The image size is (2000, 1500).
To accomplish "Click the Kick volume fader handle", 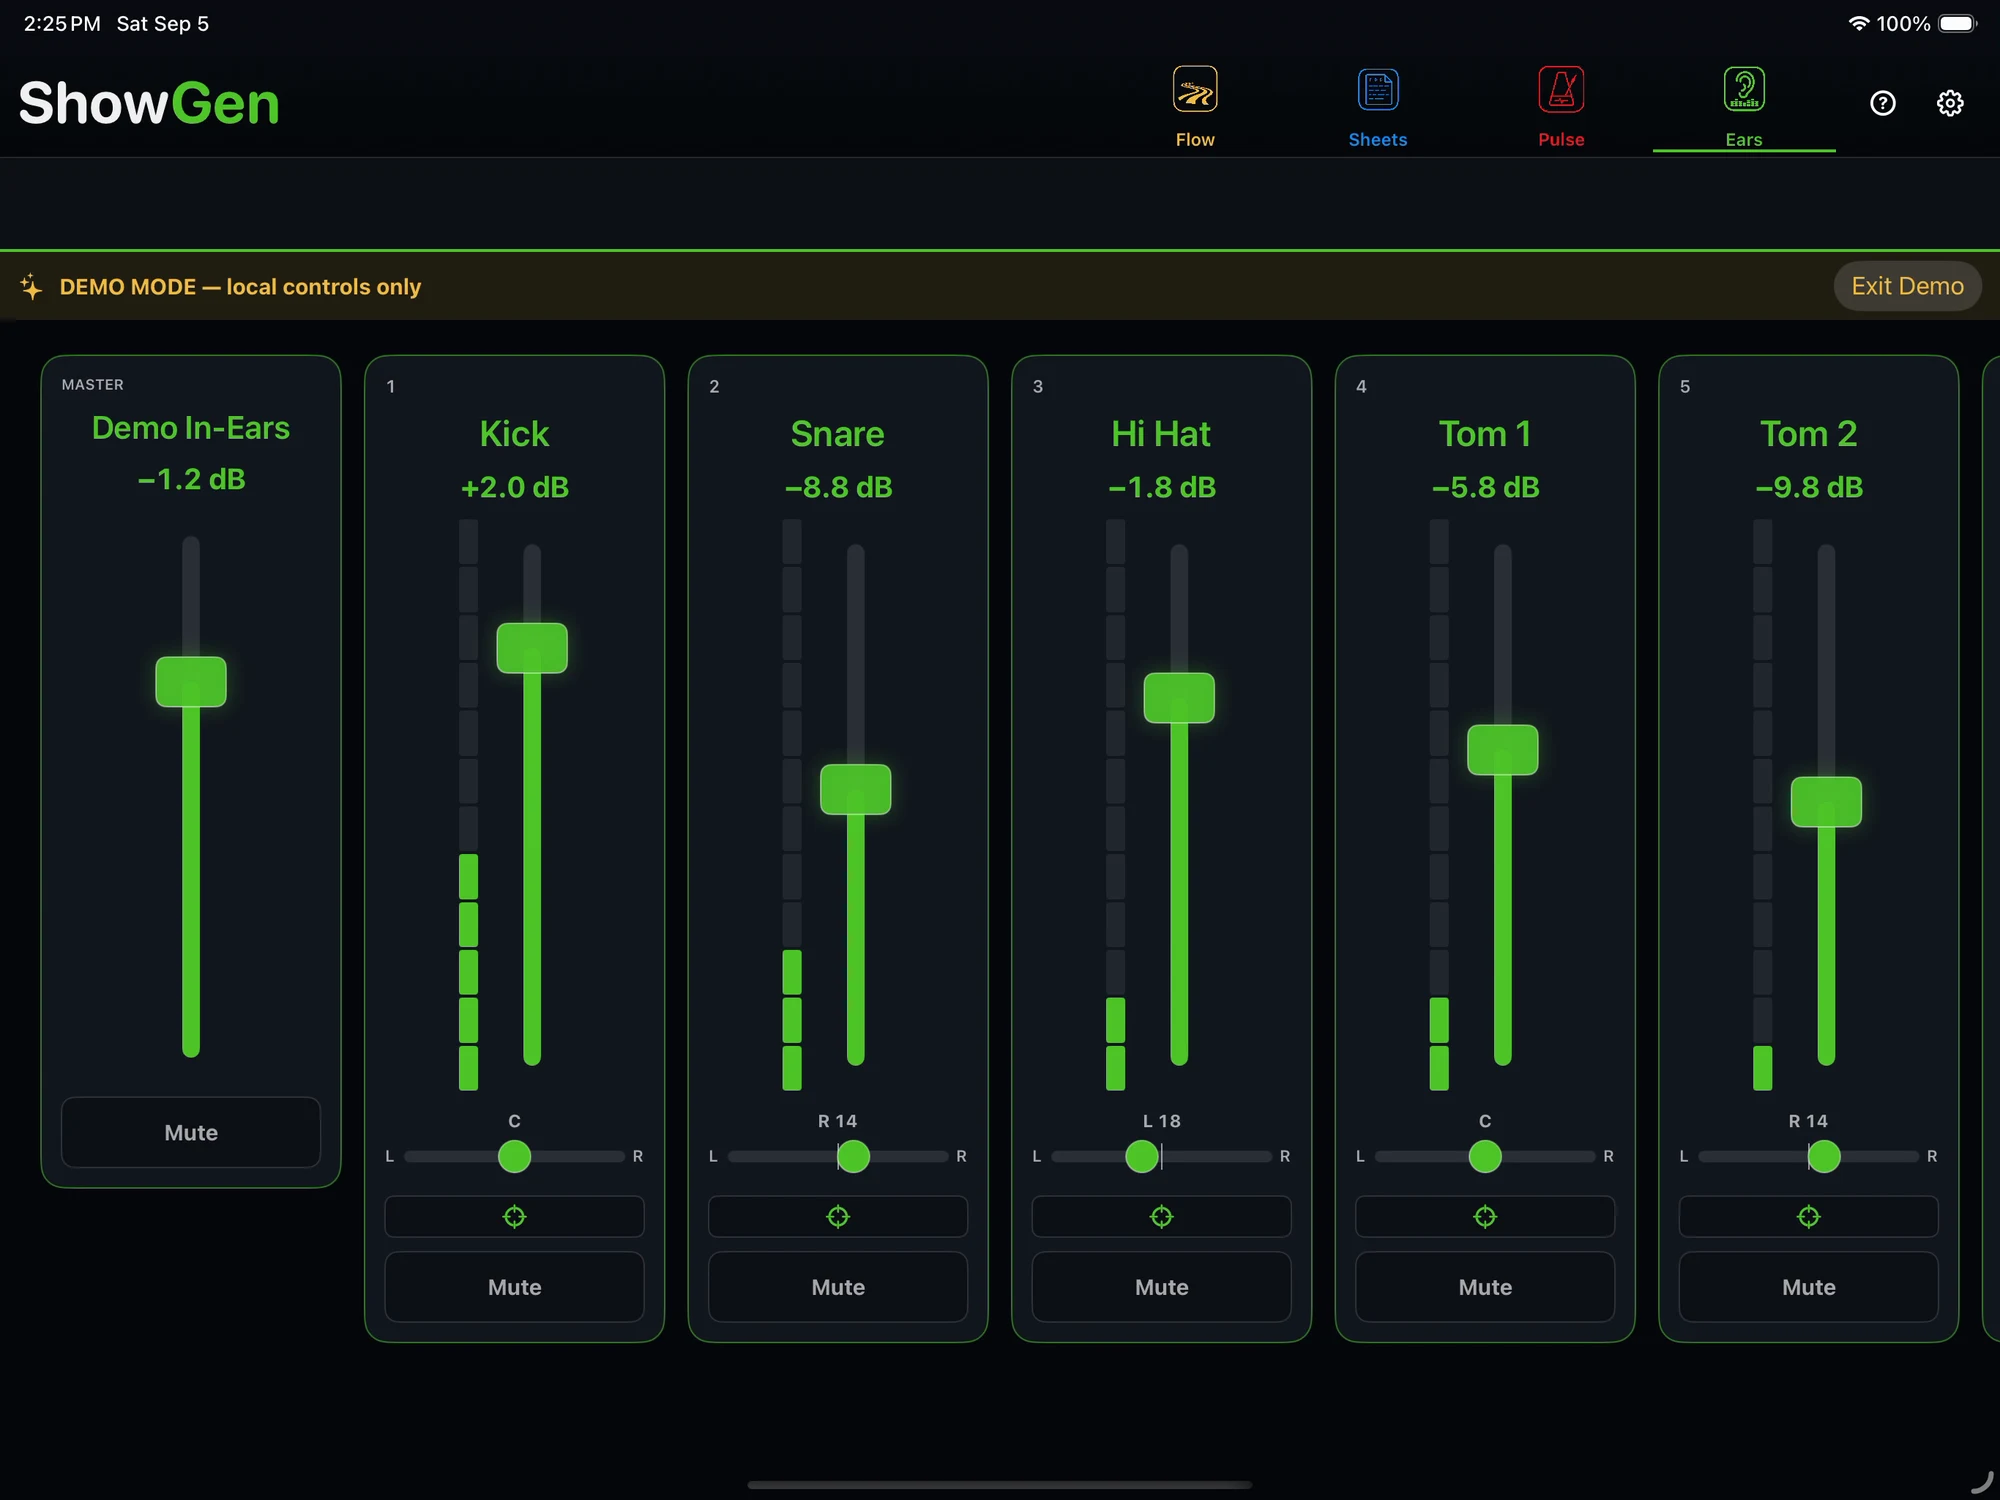I will (x=532, y=648).
